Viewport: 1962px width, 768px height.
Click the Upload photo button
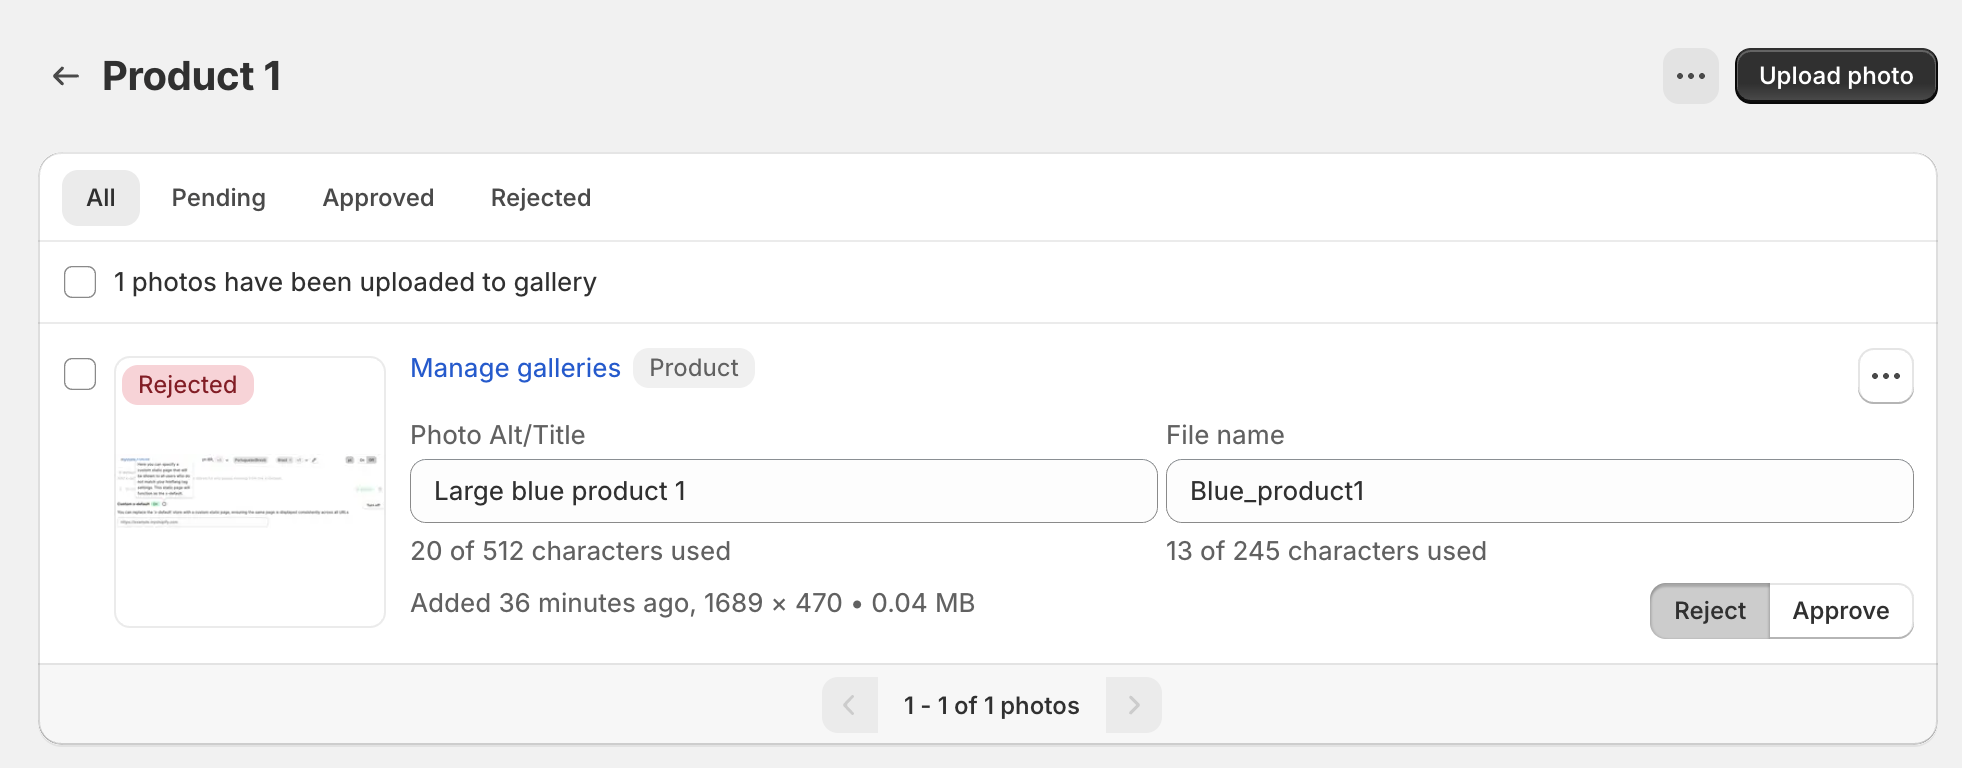(1835, 76)
